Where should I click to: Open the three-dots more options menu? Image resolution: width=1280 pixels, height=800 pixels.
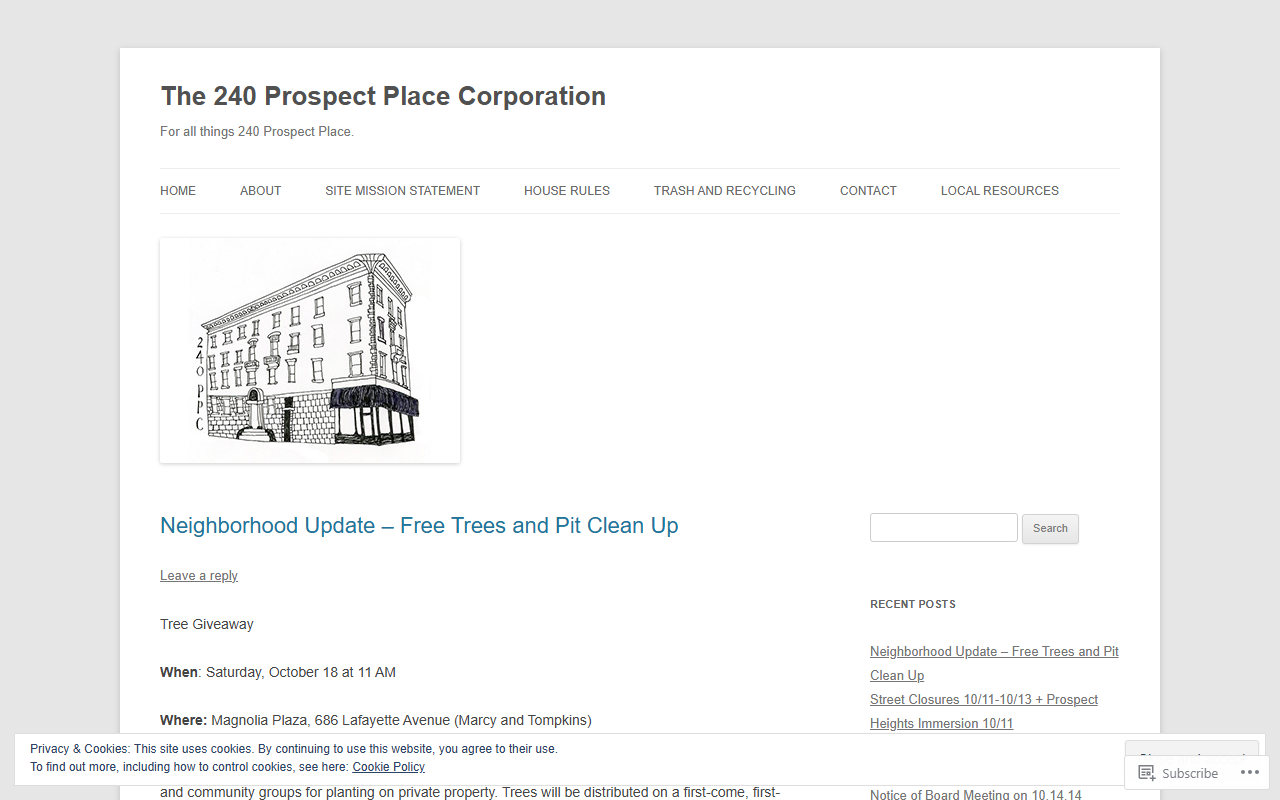(x=1250, y=773)
